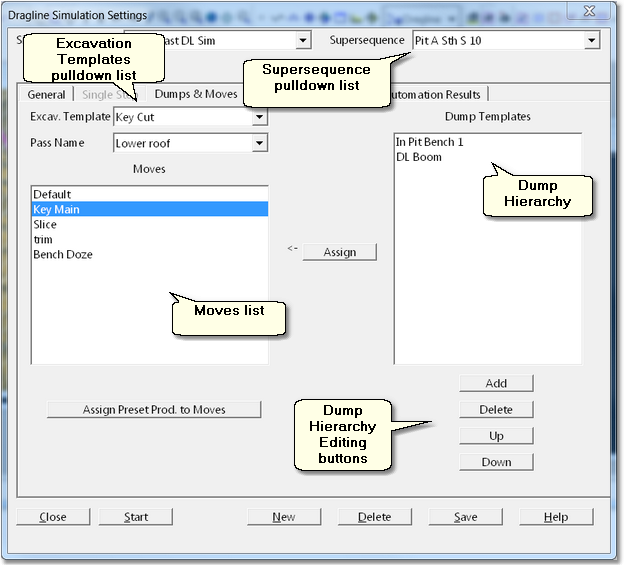This screenshot has height=567, width=624.
Task: Select the trim move
Action: (150, 240)
